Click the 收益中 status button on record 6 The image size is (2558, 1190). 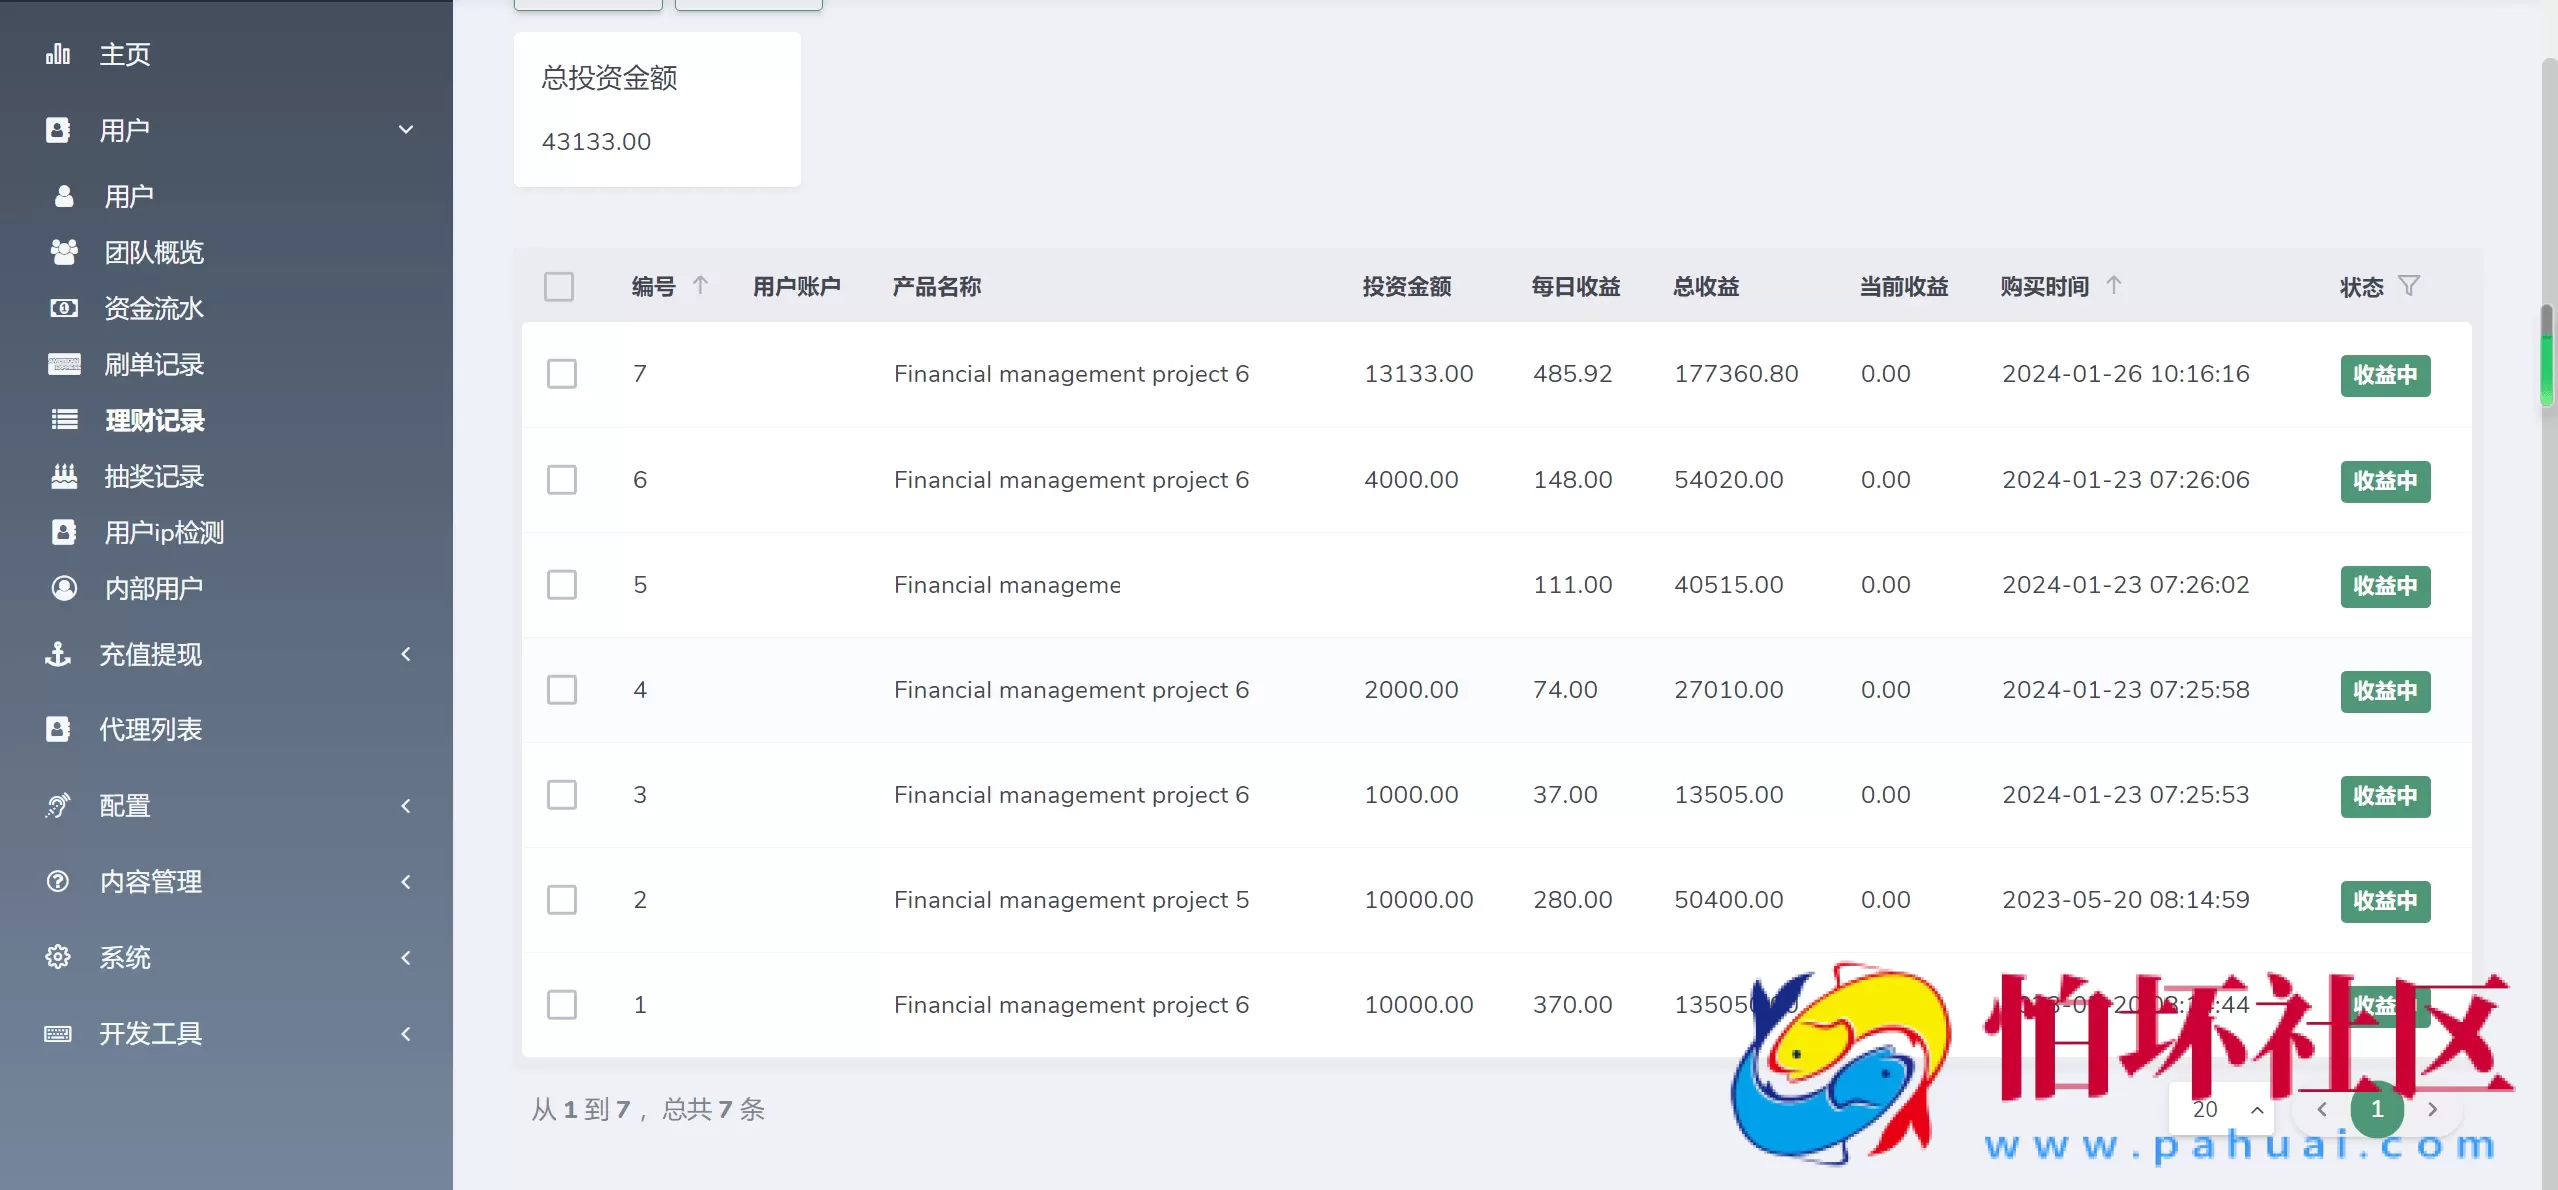pos(2385,481)
